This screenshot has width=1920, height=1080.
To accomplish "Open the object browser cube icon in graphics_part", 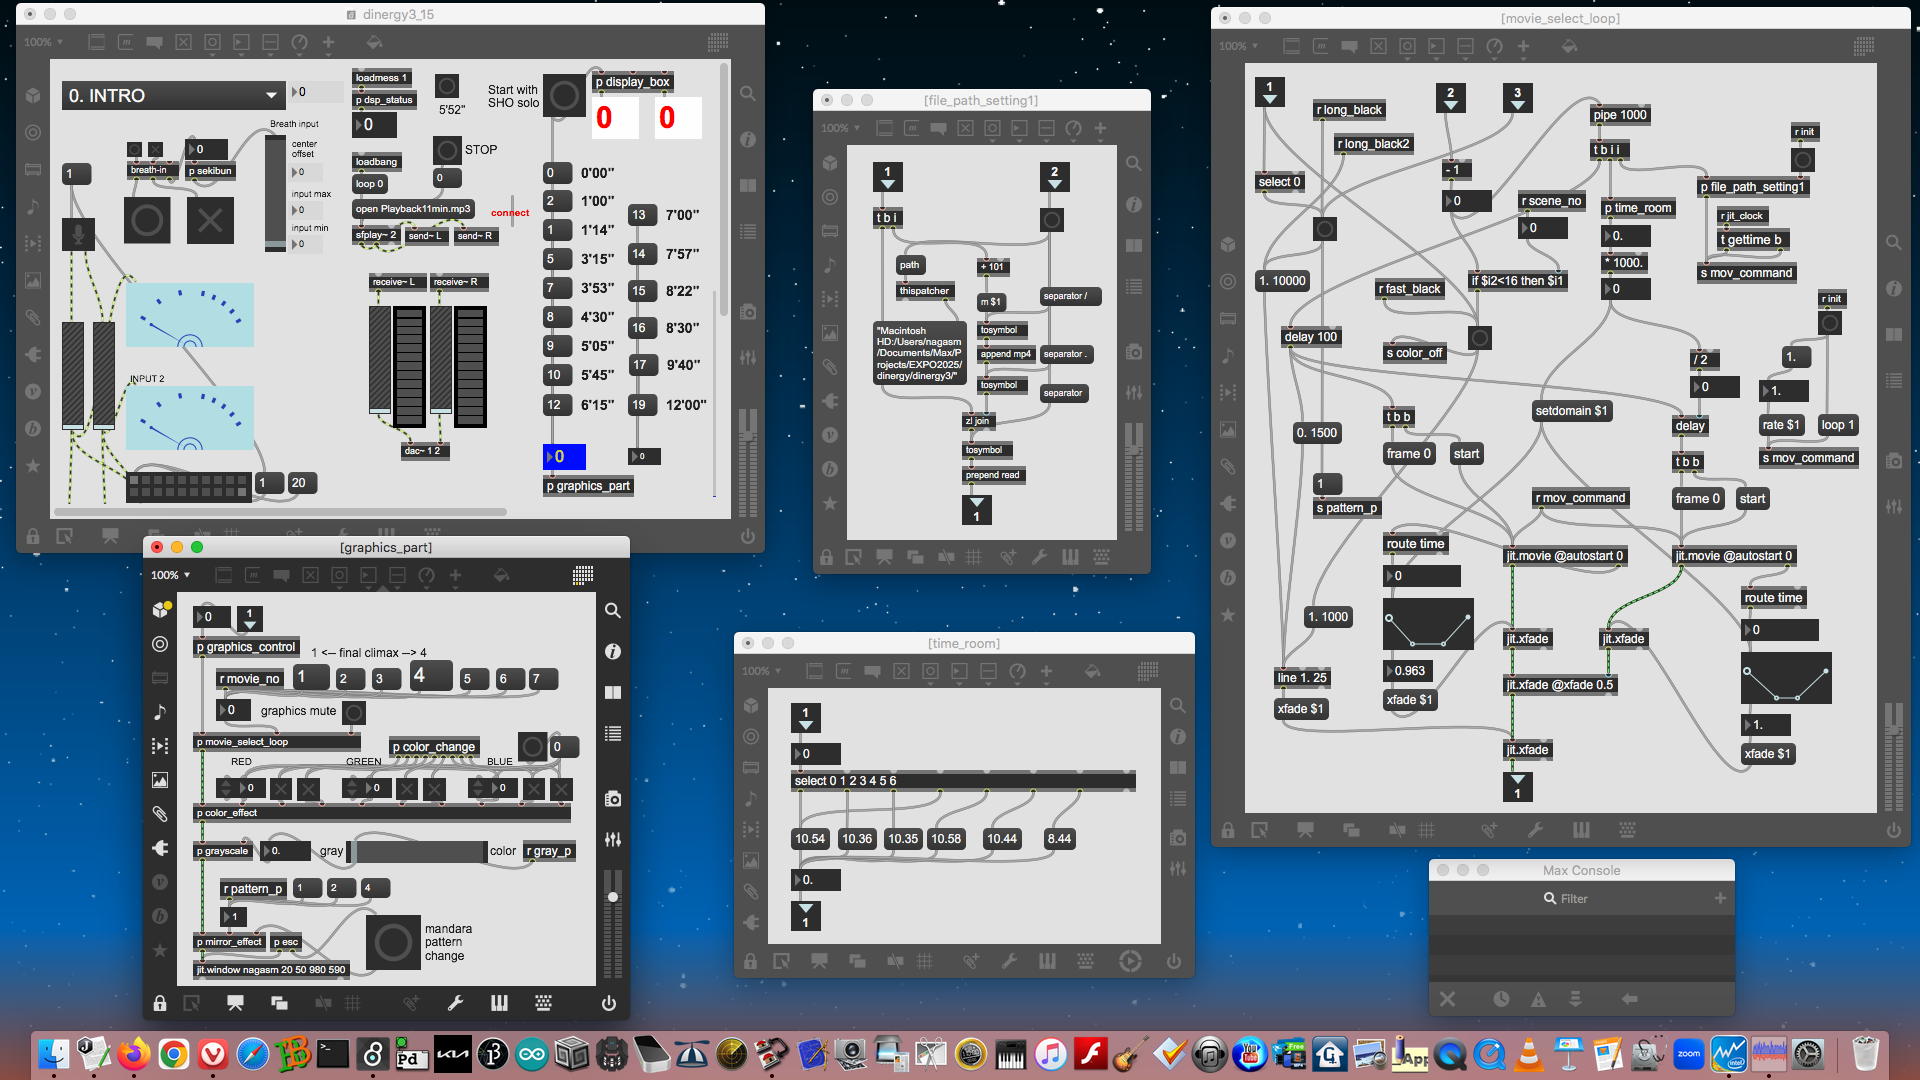I will point(160,610).
